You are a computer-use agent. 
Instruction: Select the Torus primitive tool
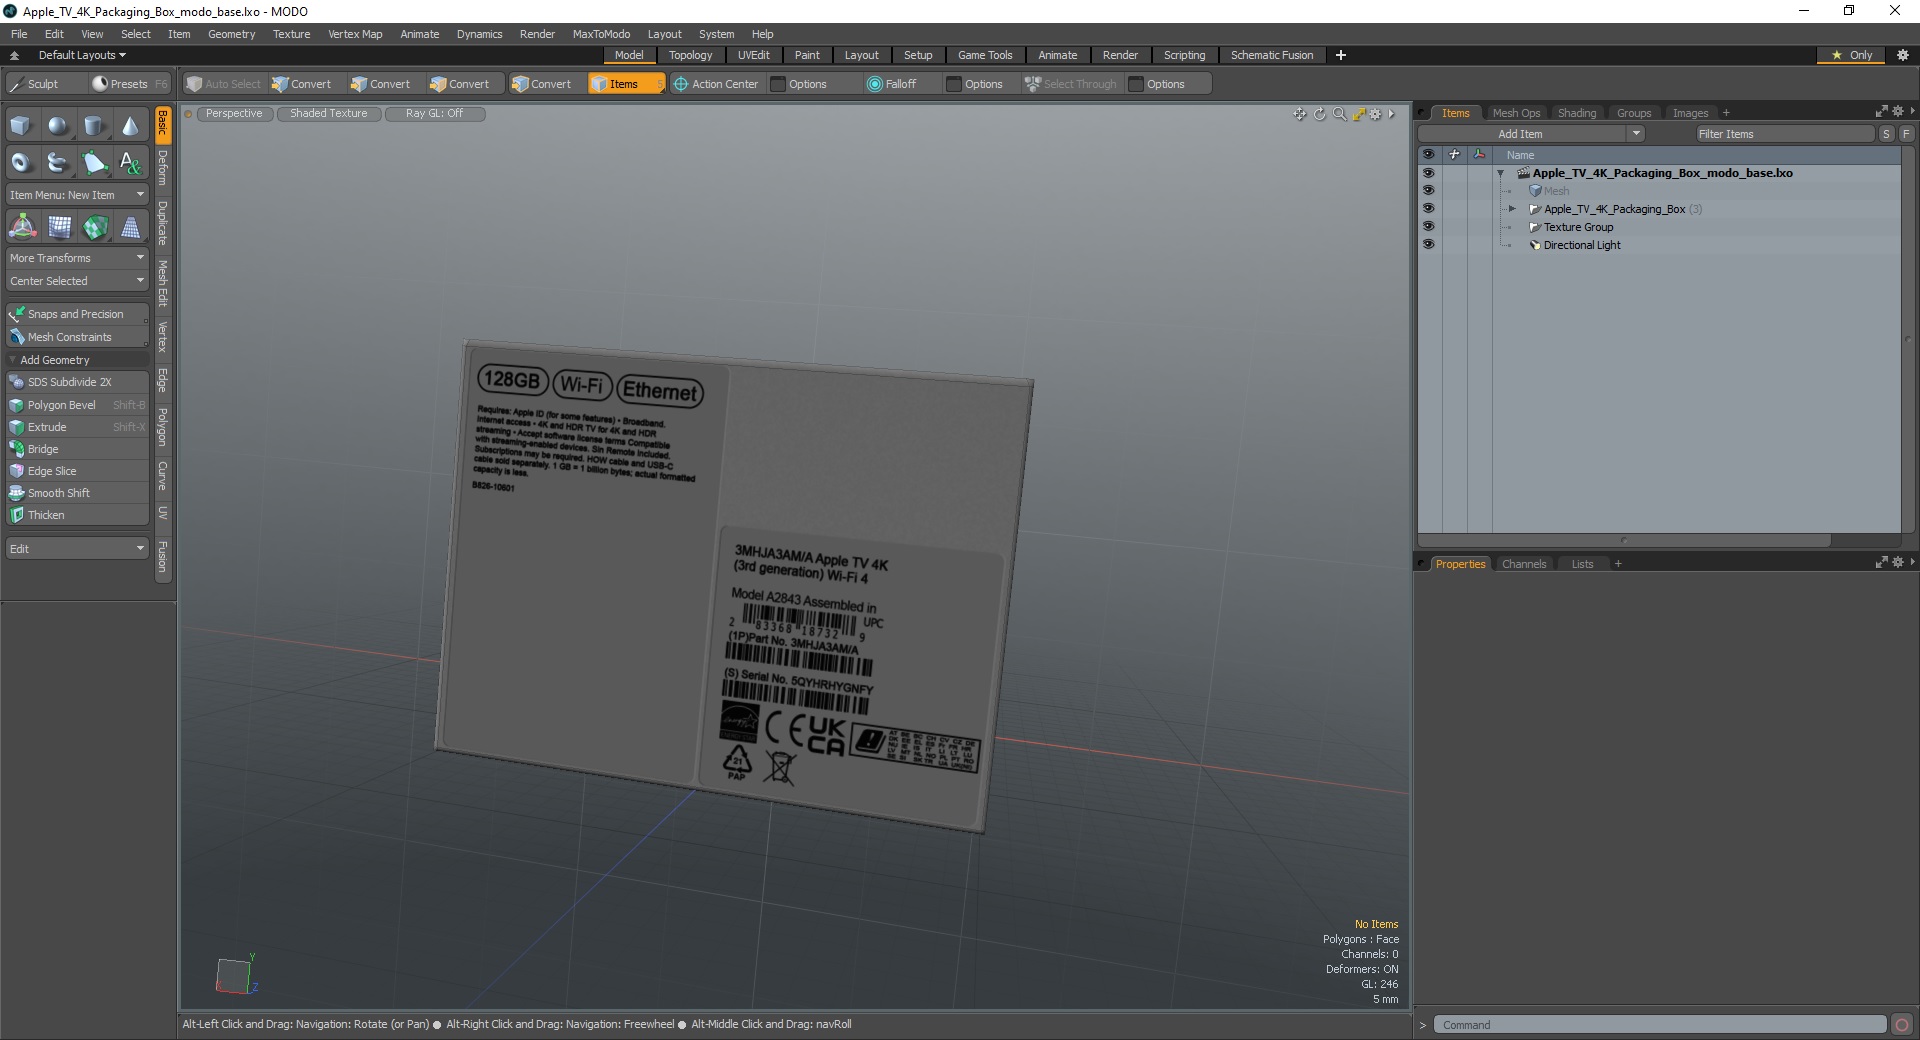pyautogui.click(x=21, y=162)
